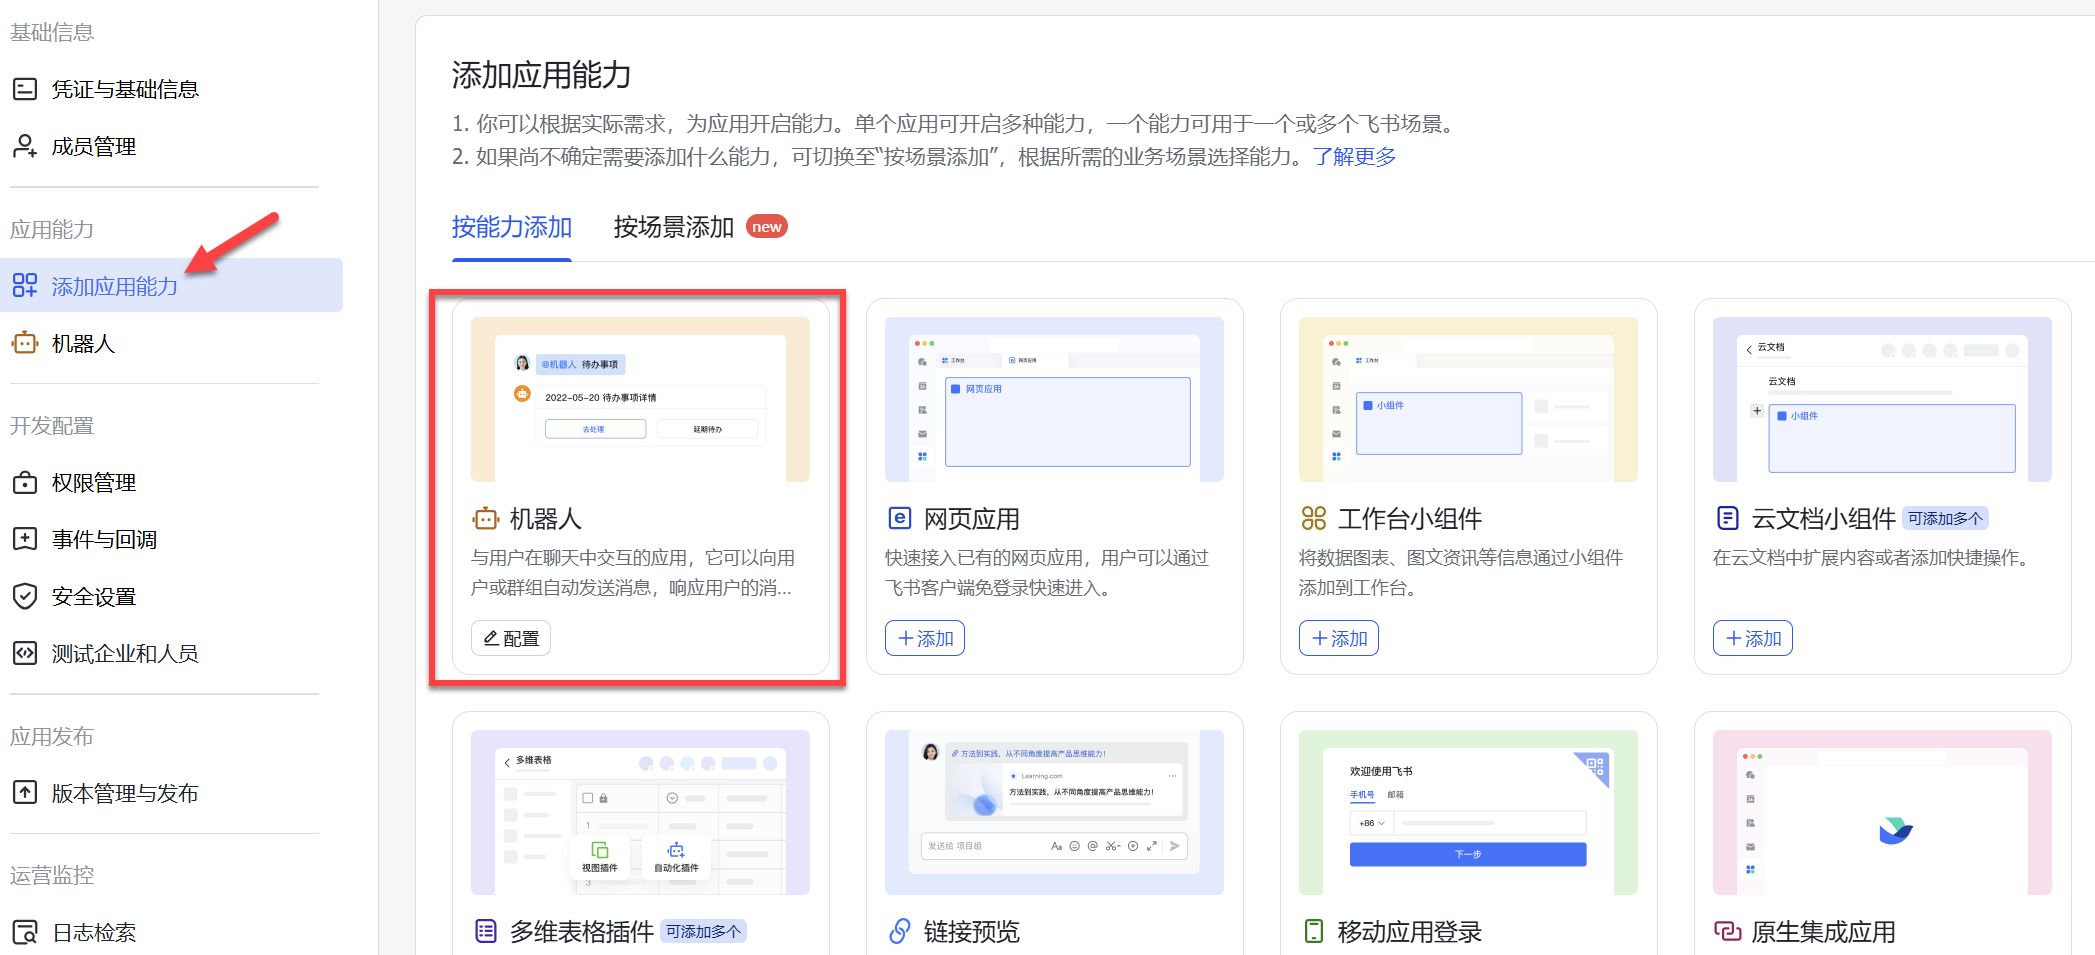Click the 原生集成应用 preview image
Screen dimensions: 2095x955
point(1882,812)
